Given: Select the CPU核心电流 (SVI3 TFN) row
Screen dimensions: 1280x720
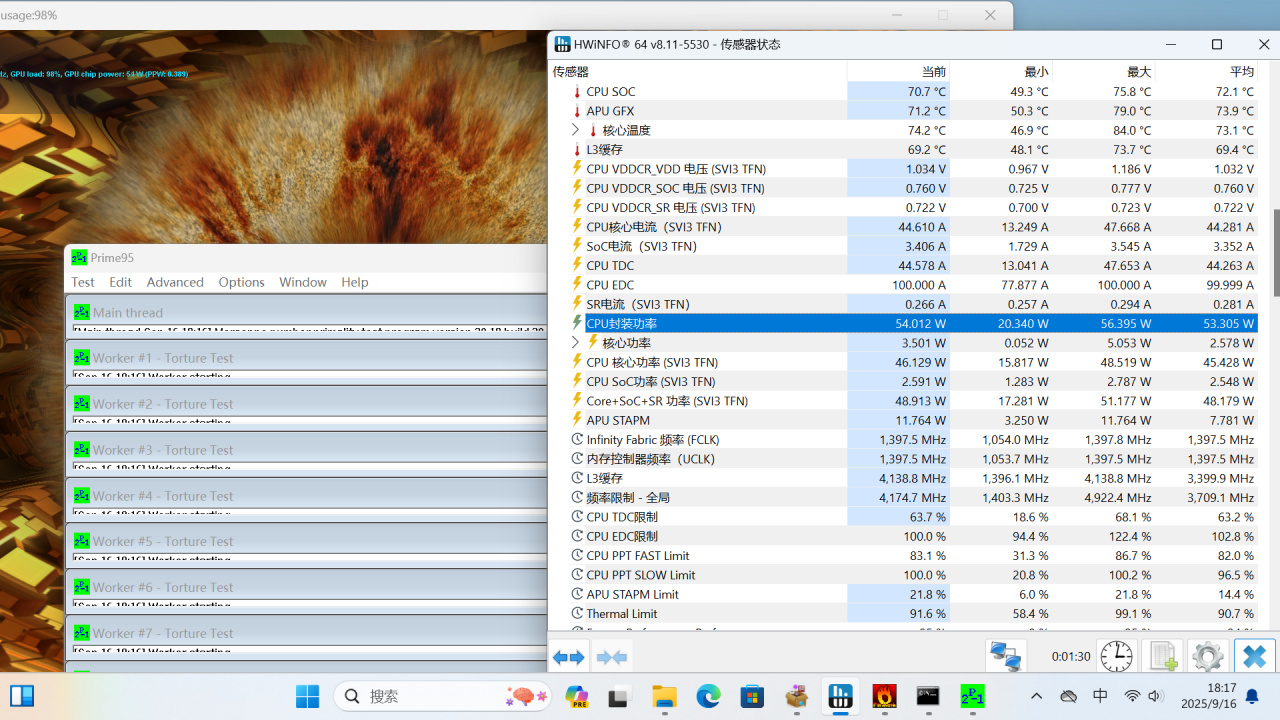Looking at the screenshot, I should [x=903, y=227].
